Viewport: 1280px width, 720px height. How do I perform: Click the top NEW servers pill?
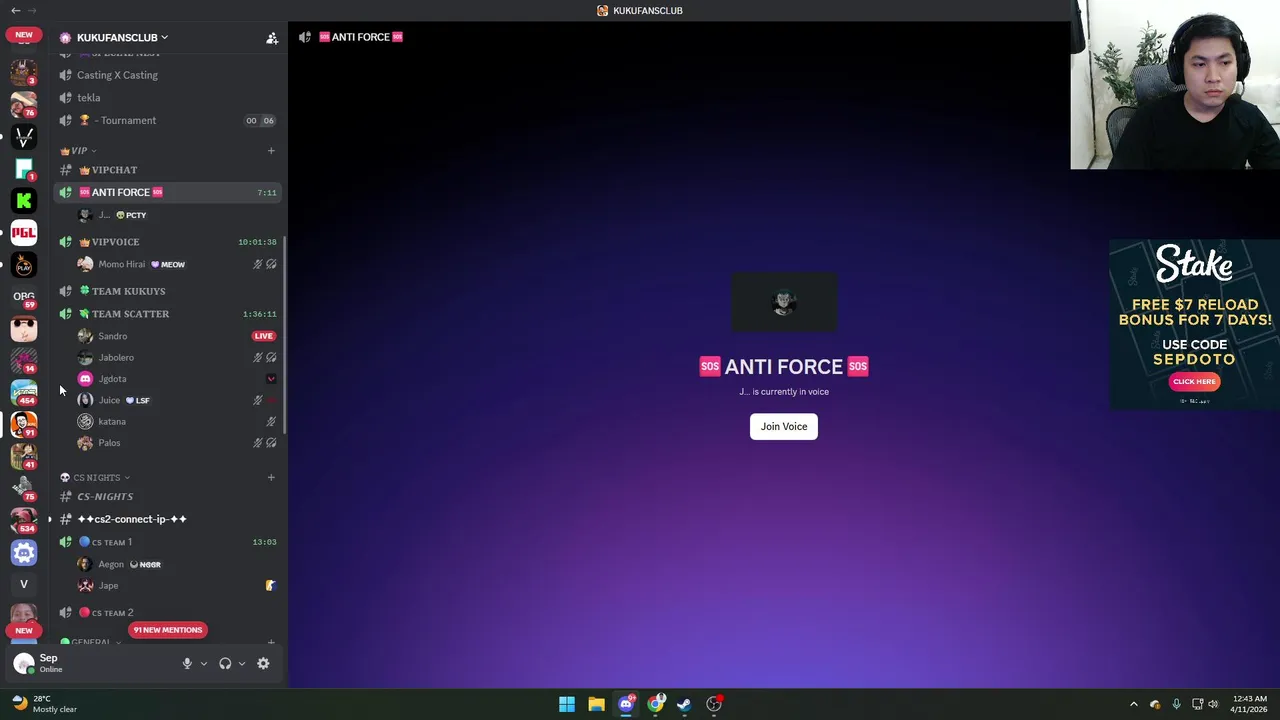[24, 35]
